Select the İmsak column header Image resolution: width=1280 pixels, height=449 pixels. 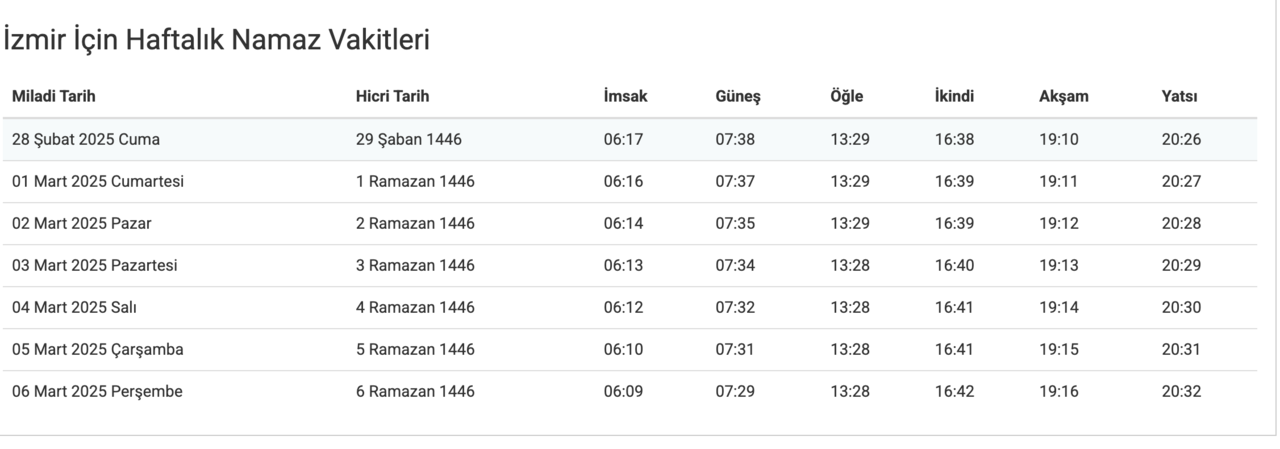coord(625,97)
